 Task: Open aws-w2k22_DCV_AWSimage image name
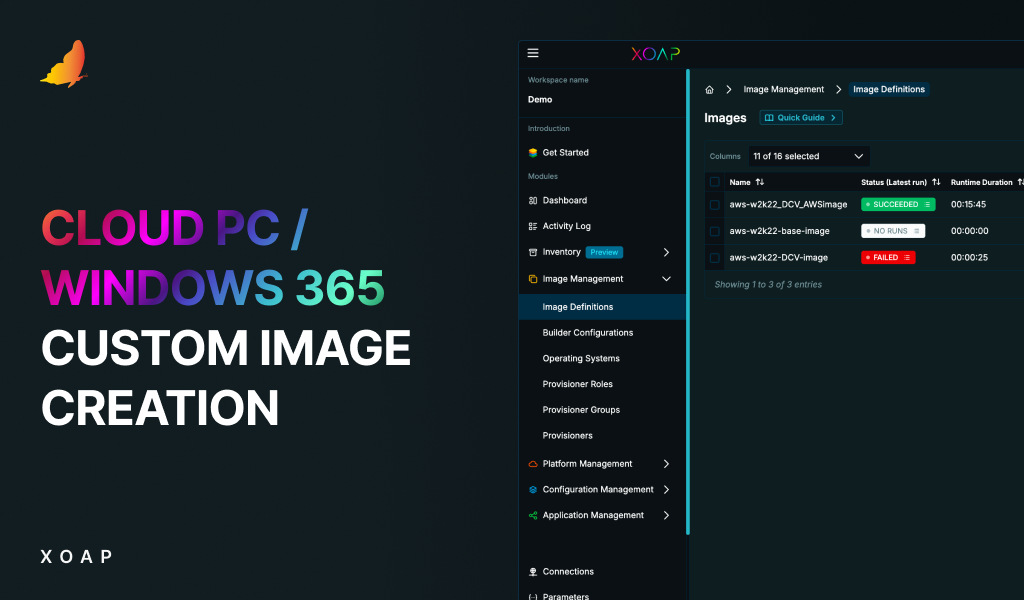[788, 205]
